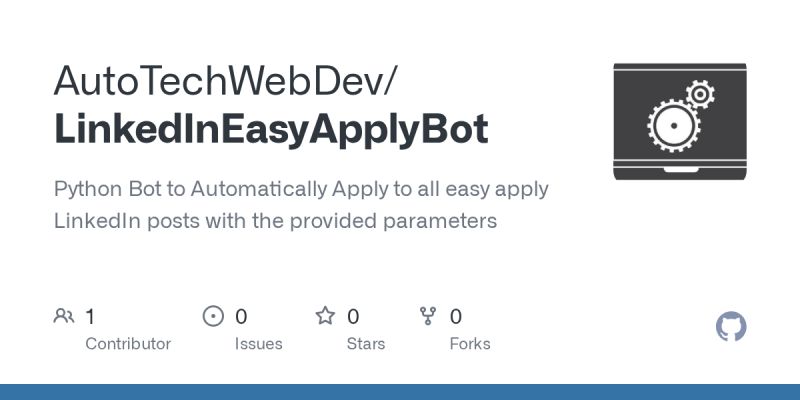Click the Python Bot description text
This screenshot has width=800, height=400.
301,205
